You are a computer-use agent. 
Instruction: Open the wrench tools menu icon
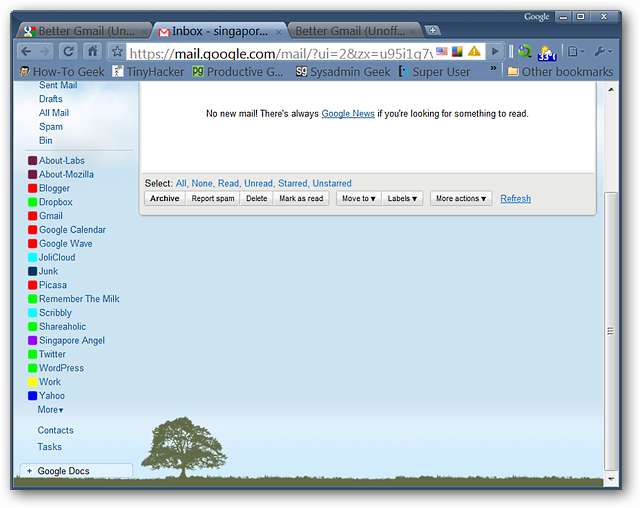click(603, 51)
